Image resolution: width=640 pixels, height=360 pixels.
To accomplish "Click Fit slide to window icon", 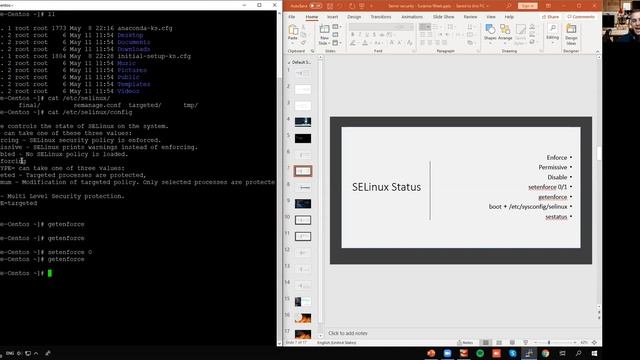I will tap(594, 342).
